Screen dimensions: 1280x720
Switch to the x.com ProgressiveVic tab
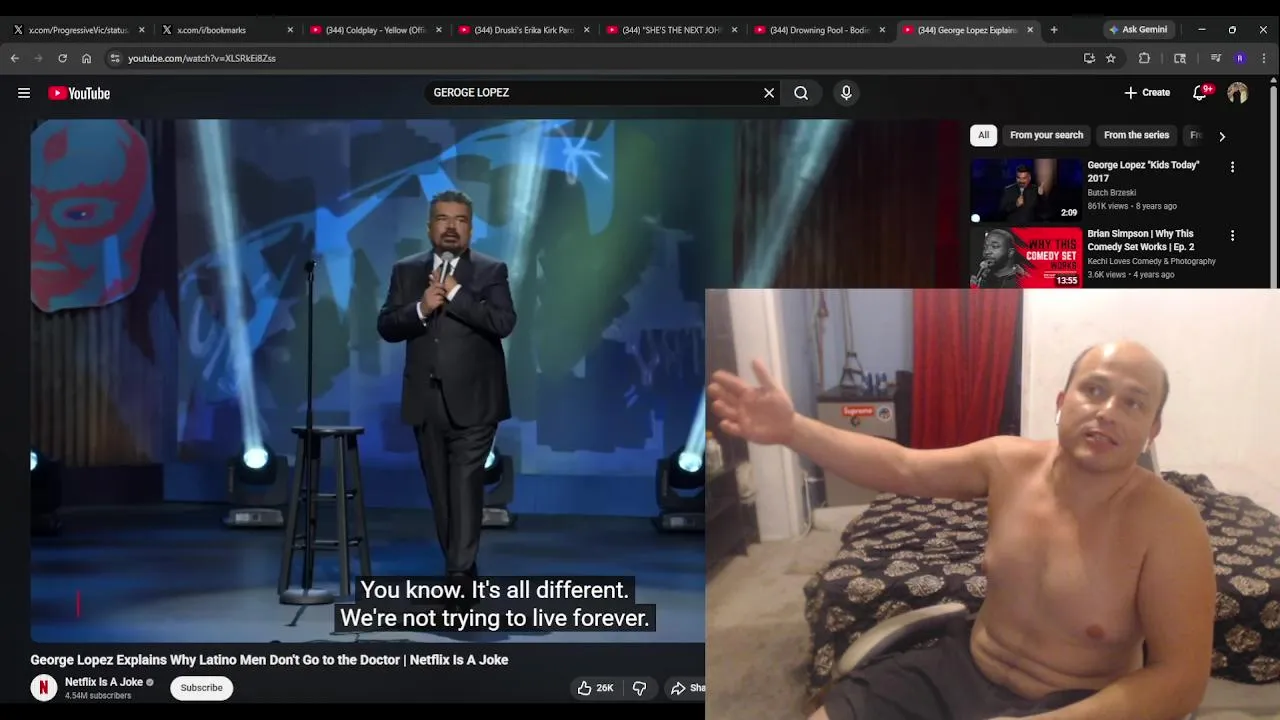[x=78, y=30]
